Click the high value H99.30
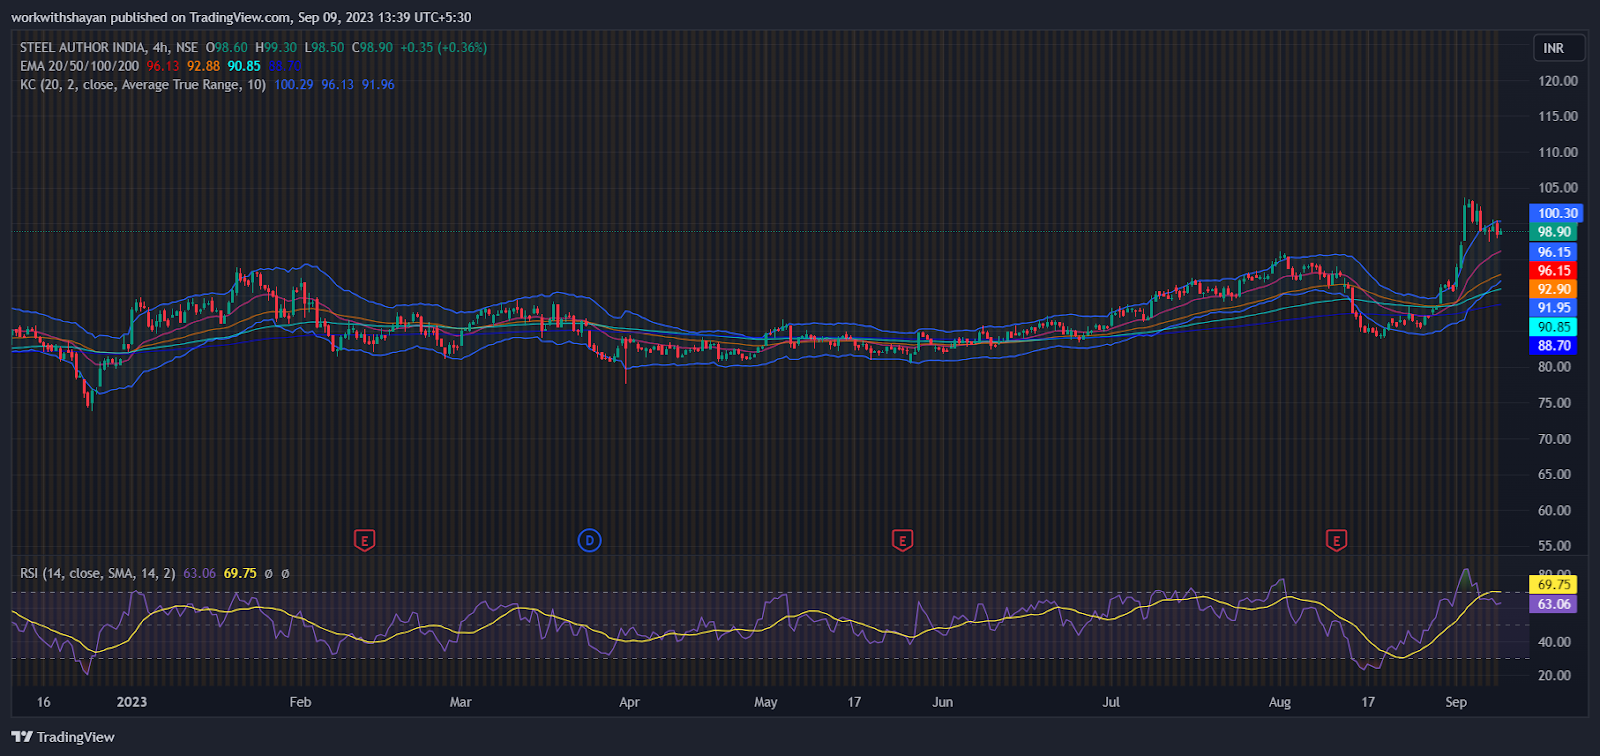 click(x=276, y=47)
